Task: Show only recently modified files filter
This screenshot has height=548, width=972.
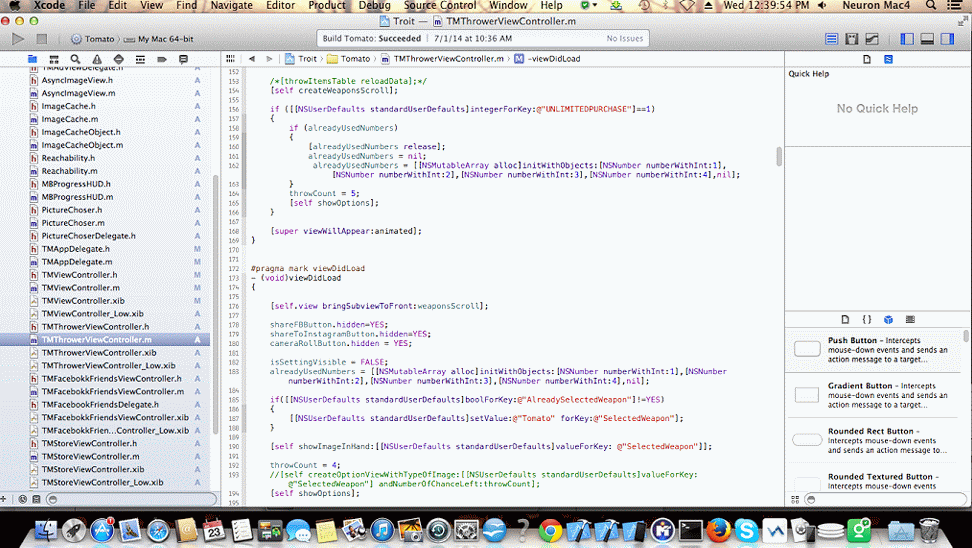Action: pyautogui.click(x=23, y=499)
